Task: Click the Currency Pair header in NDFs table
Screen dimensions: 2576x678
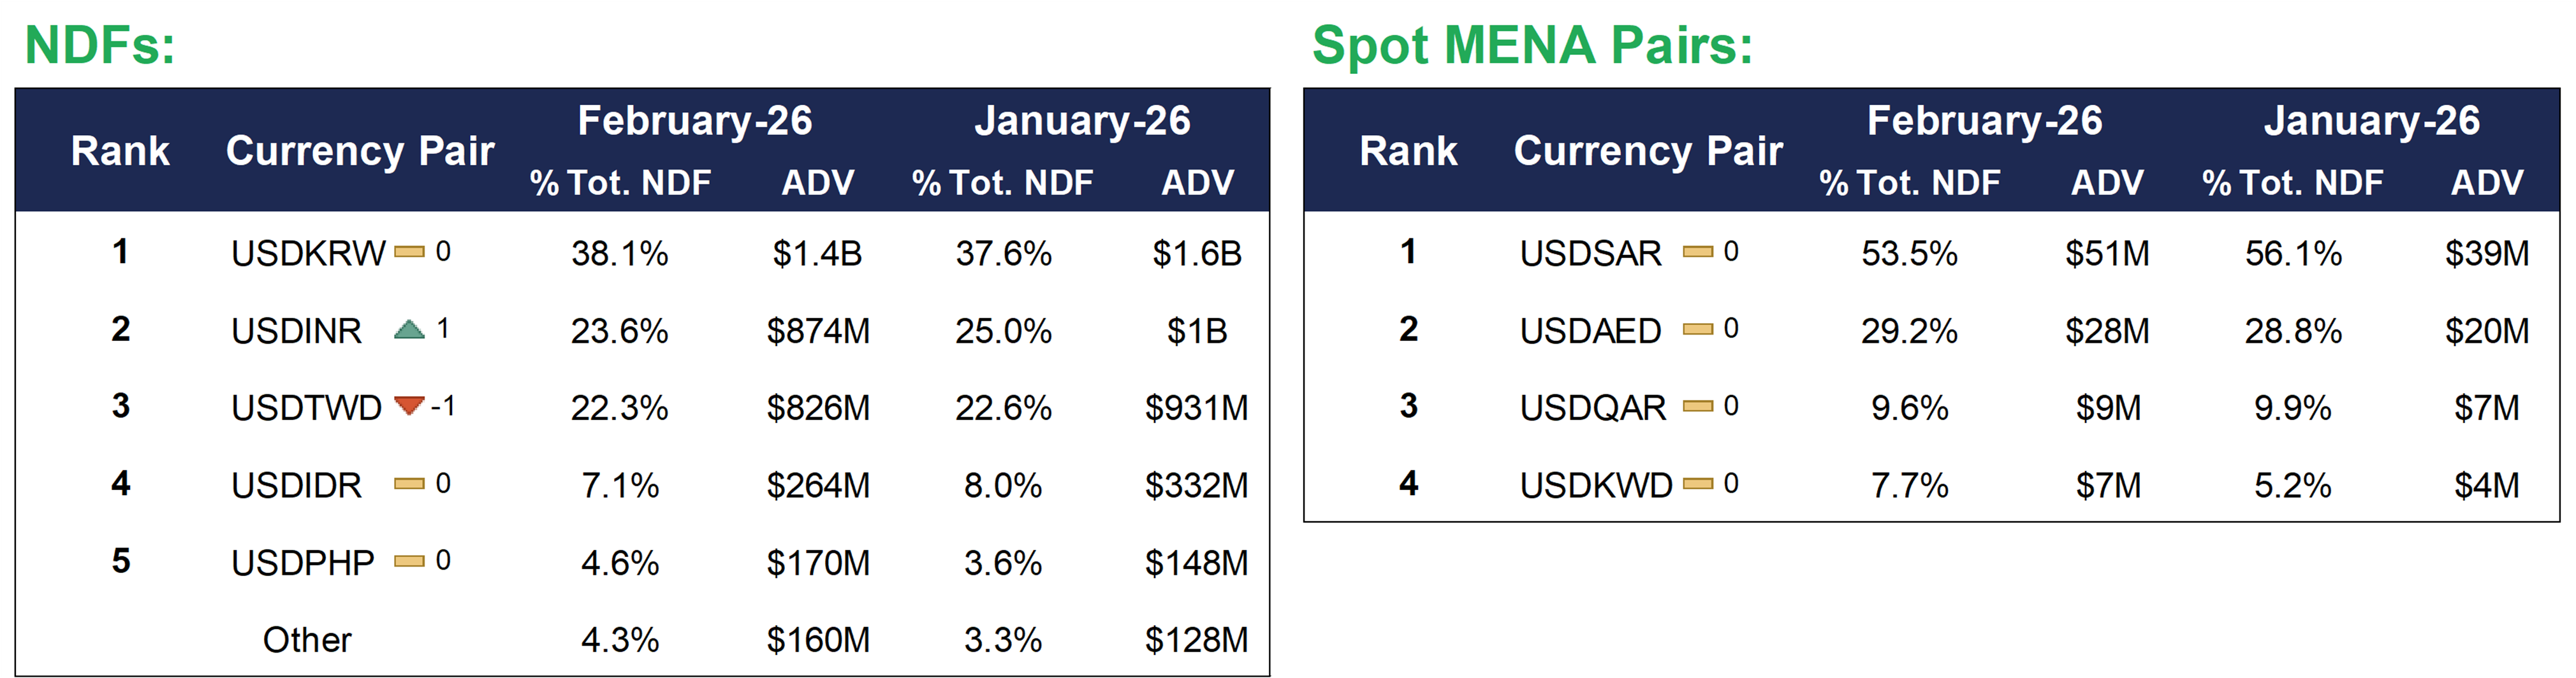Action: click(360, 151)
